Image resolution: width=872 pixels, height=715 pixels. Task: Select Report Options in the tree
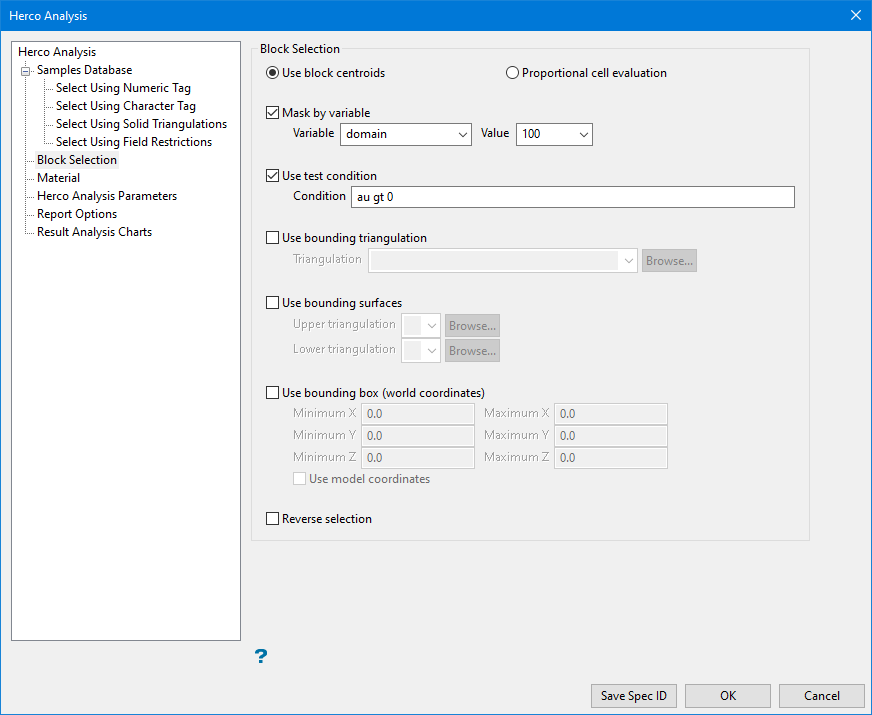(x=77, y=214)
